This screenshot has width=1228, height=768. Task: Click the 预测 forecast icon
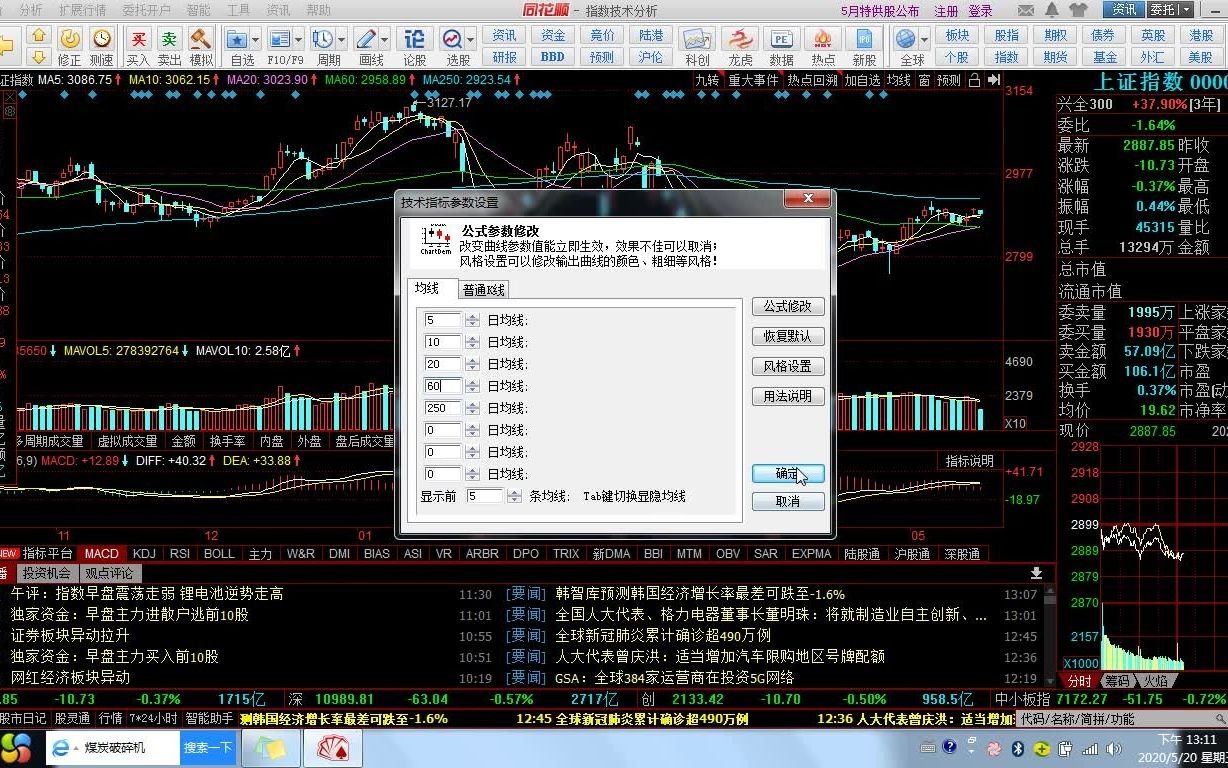pos(600,57)
